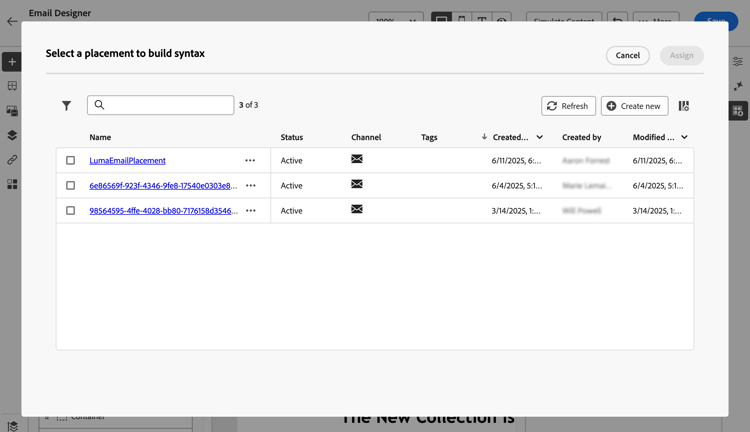Screen dimensions: 750x432
Task: Click the pin-like icon in right sidebar
Action: point(738,86)
